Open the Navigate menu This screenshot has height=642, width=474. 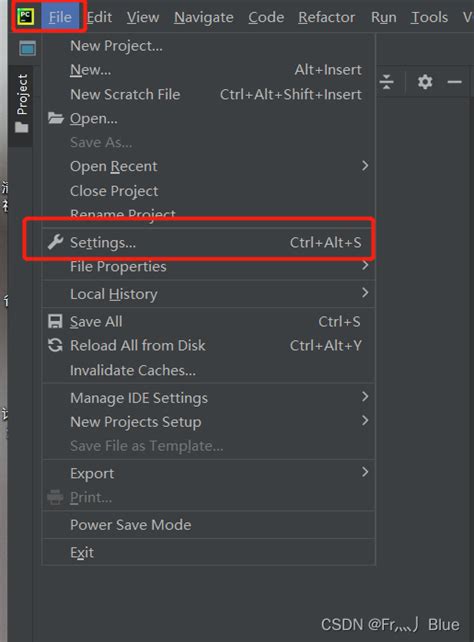(203, 17)
